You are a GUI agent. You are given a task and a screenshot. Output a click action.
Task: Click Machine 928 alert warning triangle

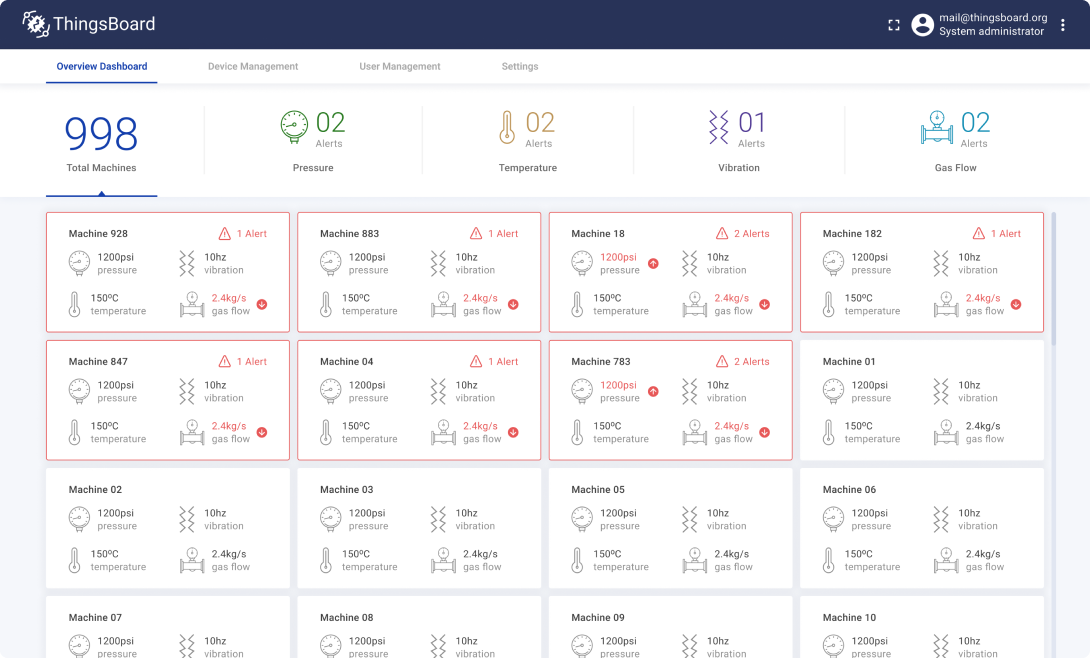point(225,233)
